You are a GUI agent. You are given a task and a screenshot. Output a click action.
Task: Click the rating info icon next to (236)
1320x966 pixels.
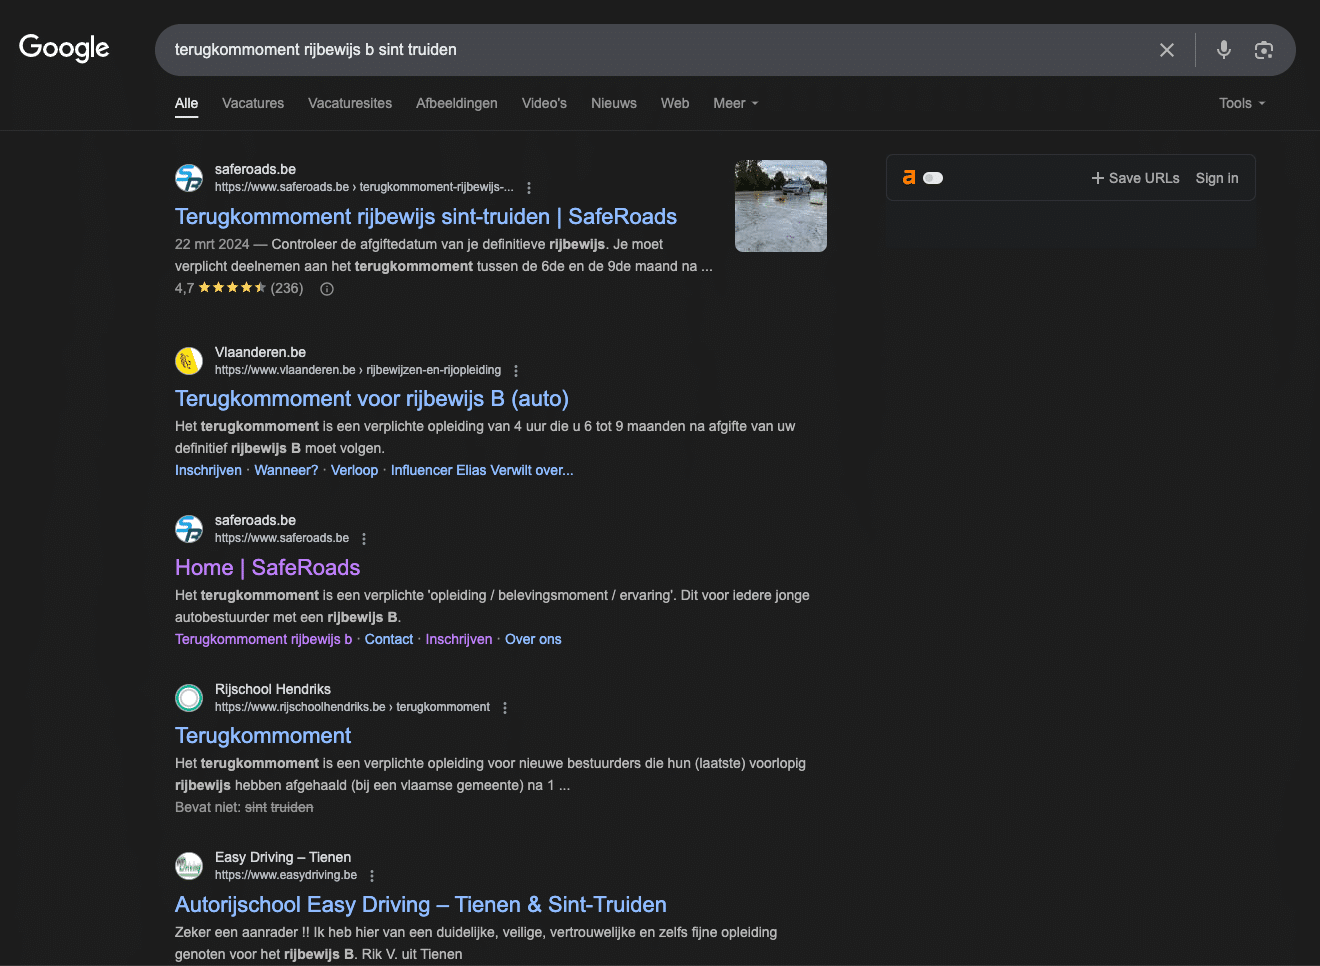pos(327,289)
